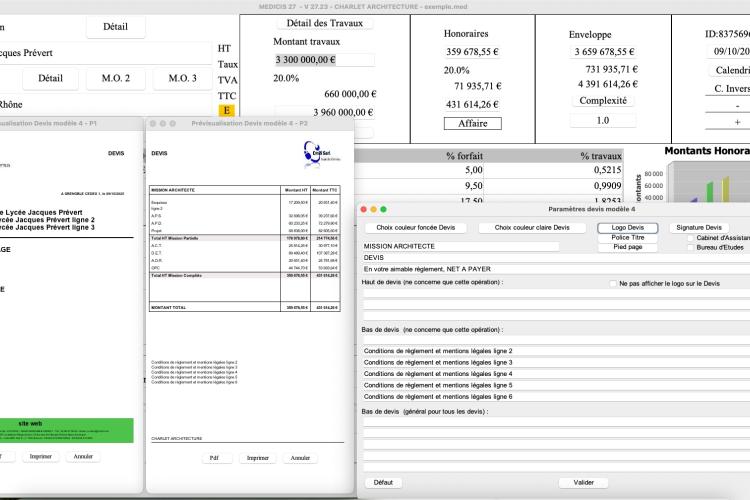This screenshot has height=500, width=750.
Task: Click Imprimer in preview P1 window
Action: tap(41, 456)
